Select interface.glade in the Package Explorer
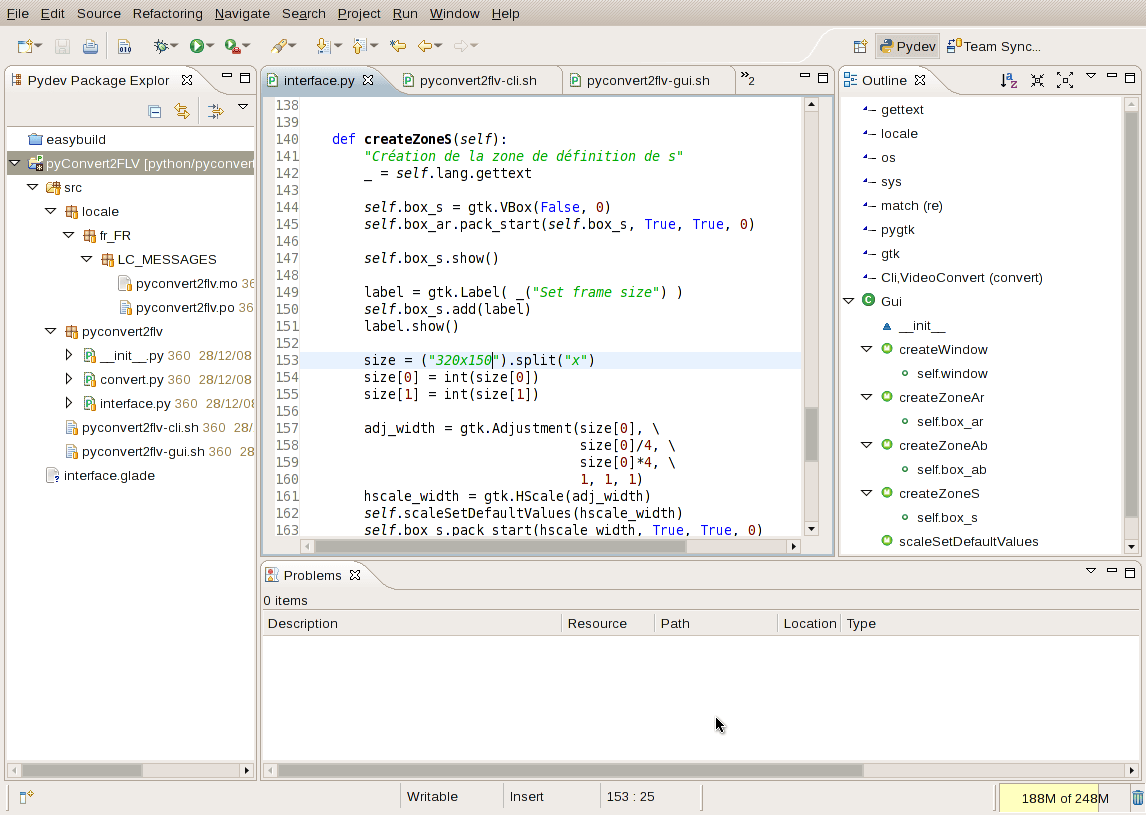The image size is (1146, 815). coord(108,475)
